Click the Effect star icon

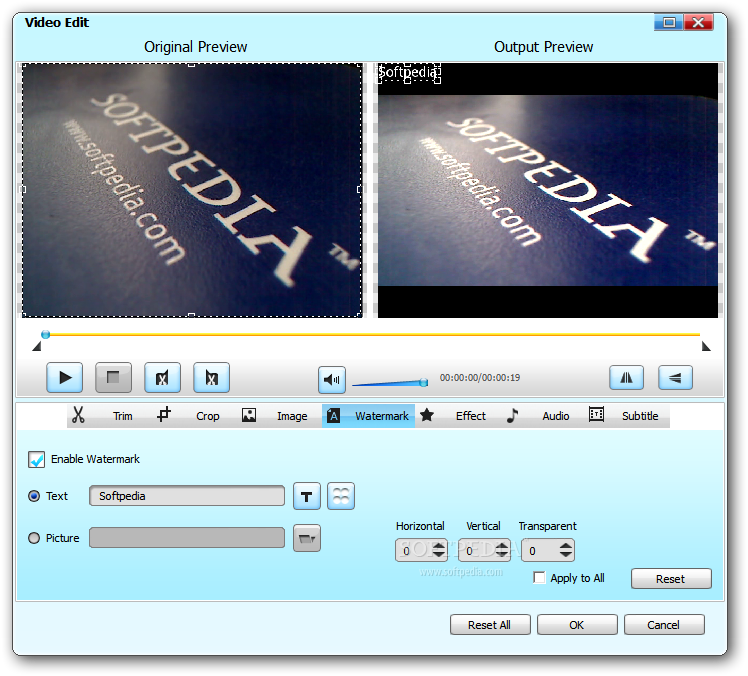click(x=427, y=415)
